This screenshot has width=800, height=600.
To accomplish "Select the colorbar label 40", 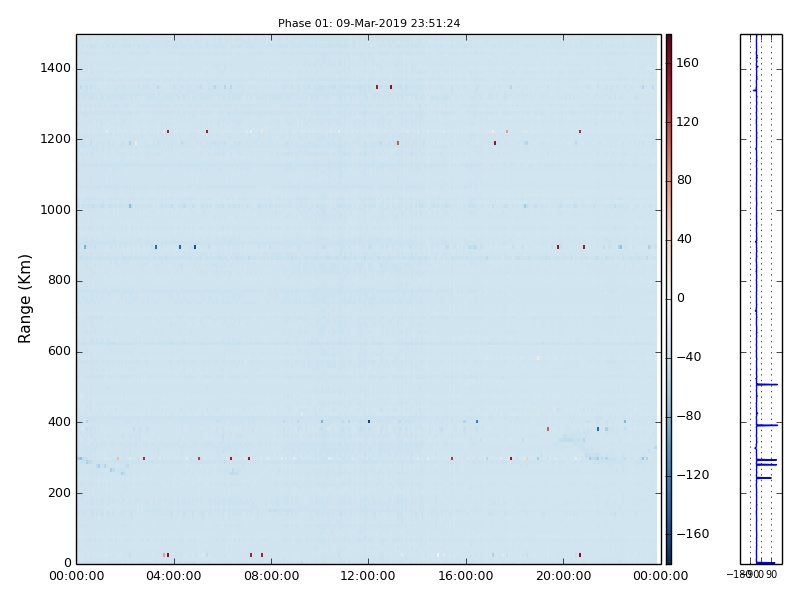I will coord(684,239).
